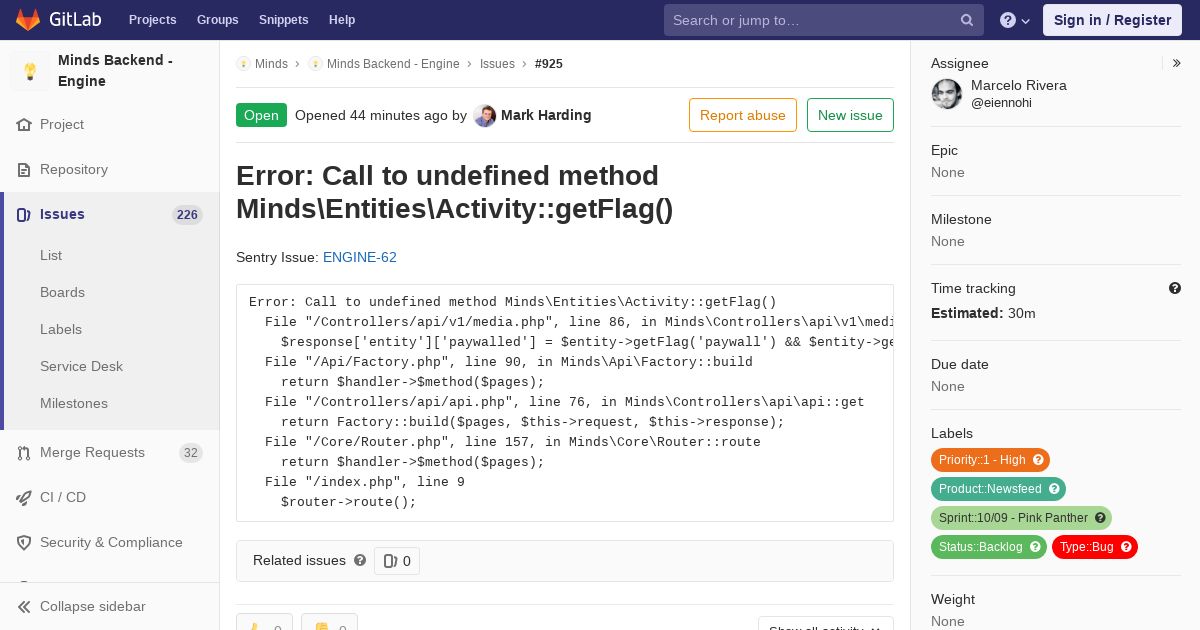Open the Service Desk submenu item

coord(81,367)
